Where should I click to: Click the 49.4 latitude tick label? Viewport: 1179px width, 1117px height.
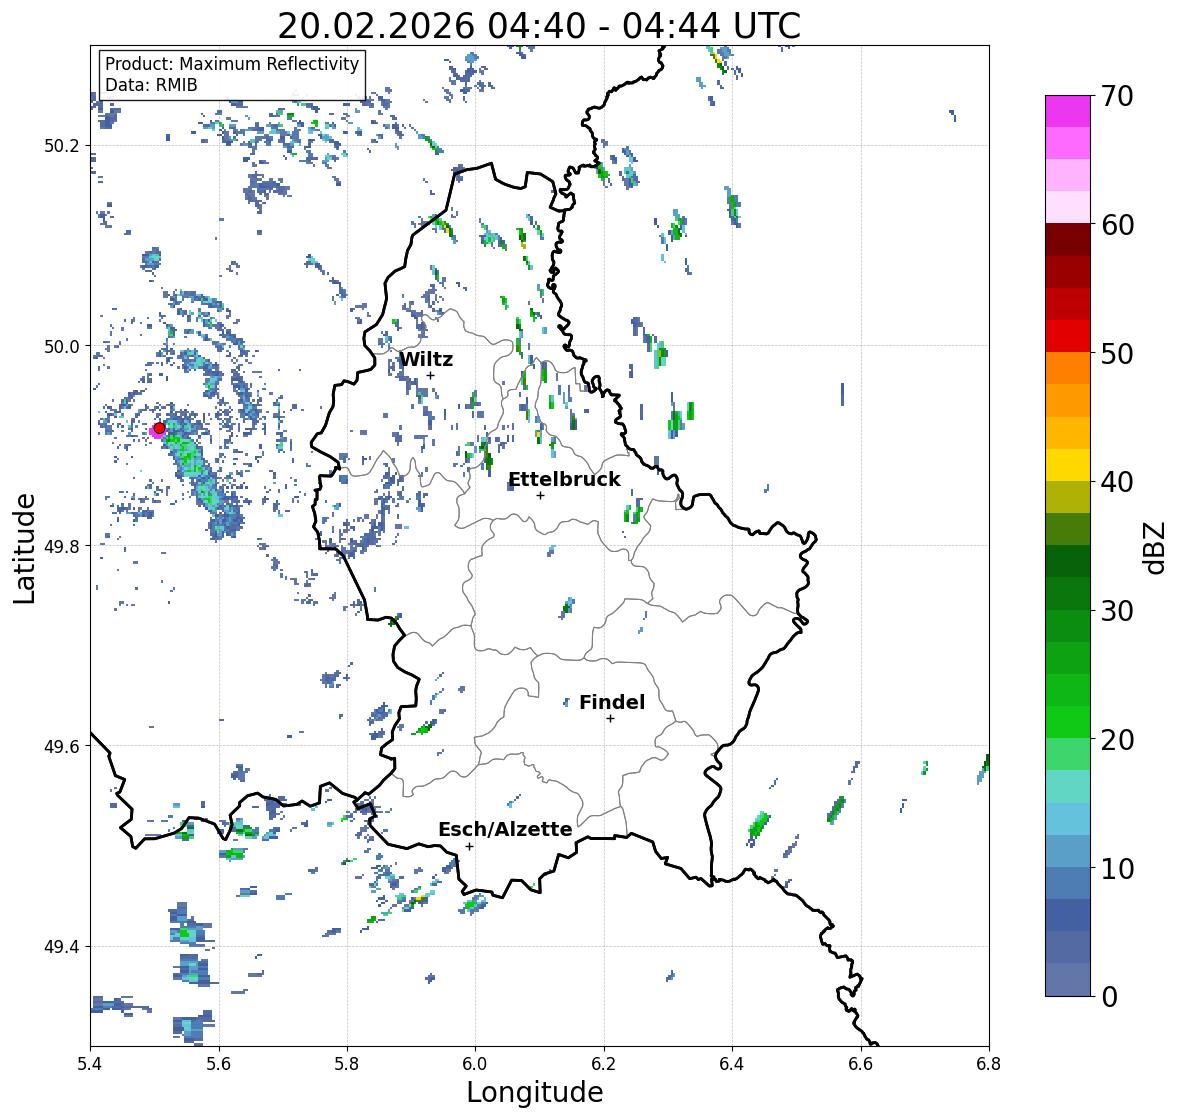[x=61, y=946]
